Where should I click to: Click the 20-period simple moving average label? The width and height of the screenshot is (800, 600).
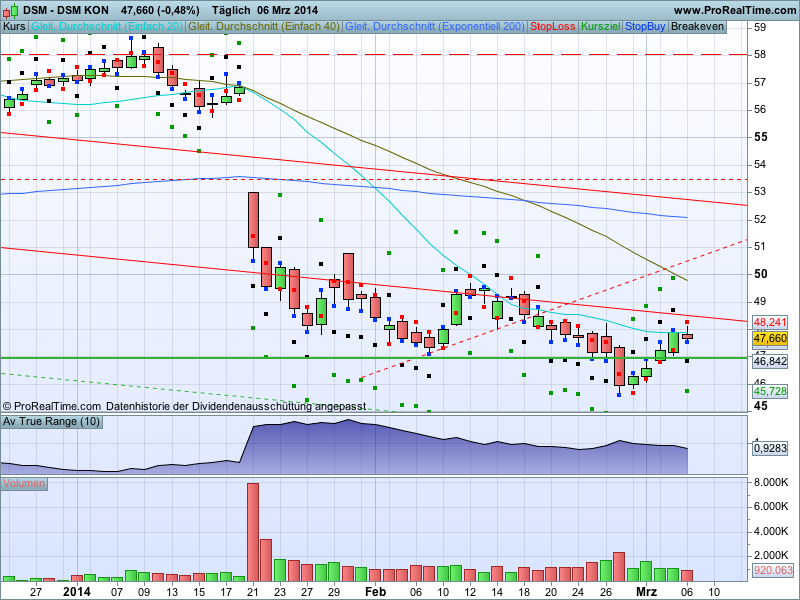pyautogui.click(x=108, y=26)
